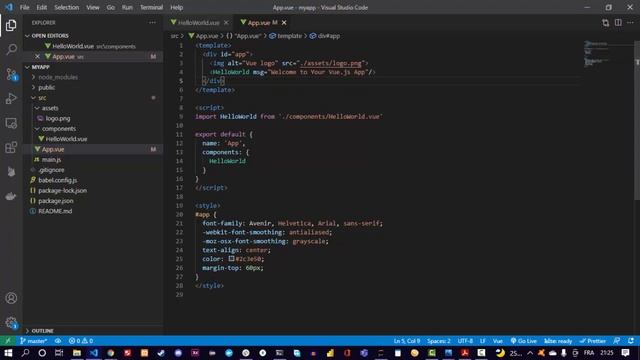Expand the Outline section

(x=42, y=331)
